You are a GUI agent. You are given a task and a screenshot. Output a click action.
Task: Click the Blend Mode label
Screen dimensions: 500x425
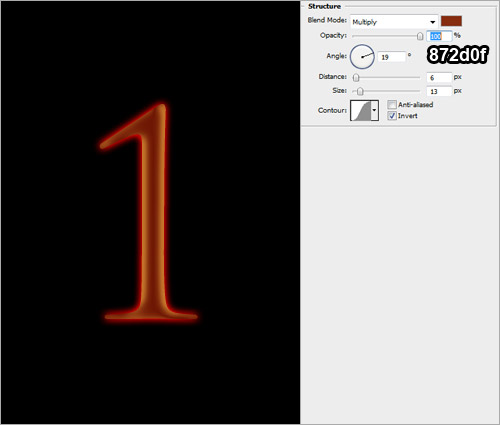(x=327, y=20)
